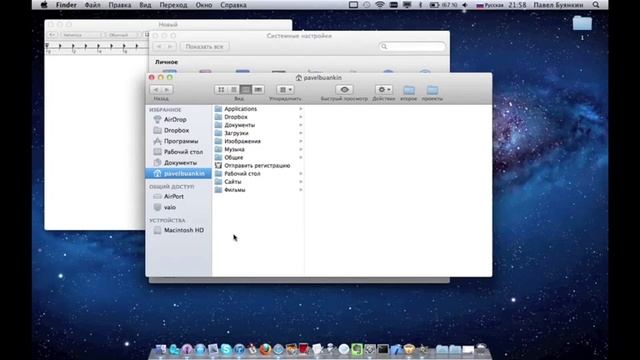Open the Trash in the Dock
The height and width of the screenshot is (360, 640).
tap(482, 349)
